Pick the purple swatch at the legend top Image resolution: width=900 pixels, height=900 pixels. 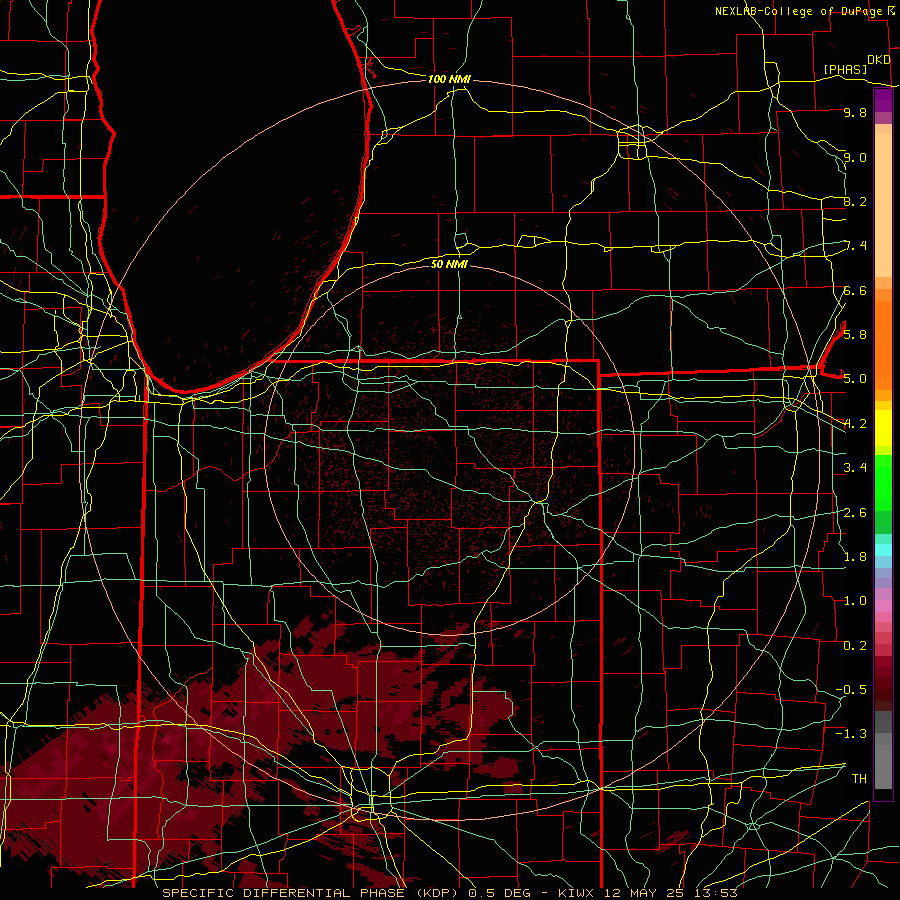pyautogui.click(x=883, y=100)
